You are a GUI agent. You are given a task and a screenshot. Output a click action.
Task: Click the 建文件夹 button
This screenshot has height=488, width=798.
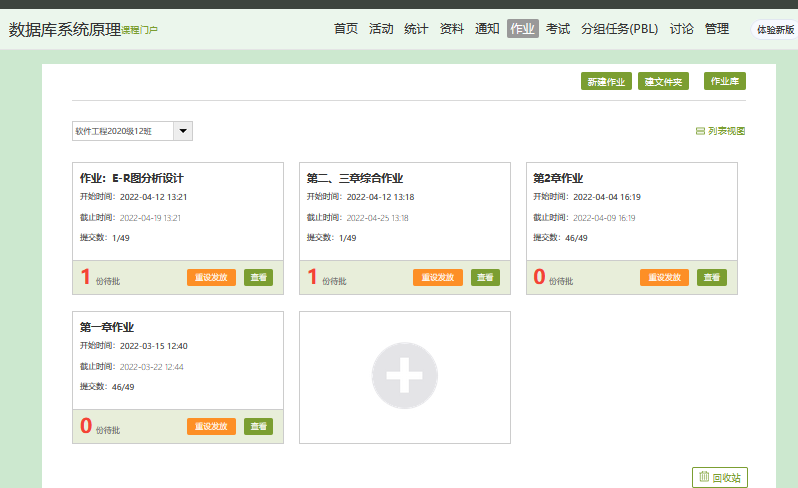663,82
